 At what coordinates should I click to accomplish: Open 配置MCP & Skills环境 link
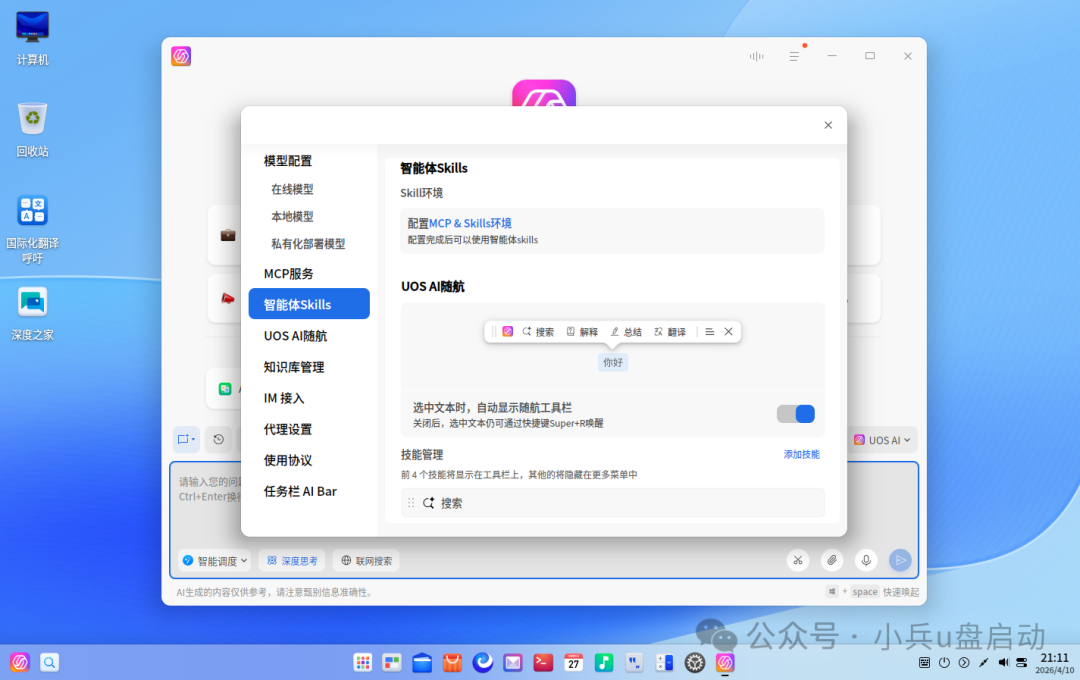point(458,223)
